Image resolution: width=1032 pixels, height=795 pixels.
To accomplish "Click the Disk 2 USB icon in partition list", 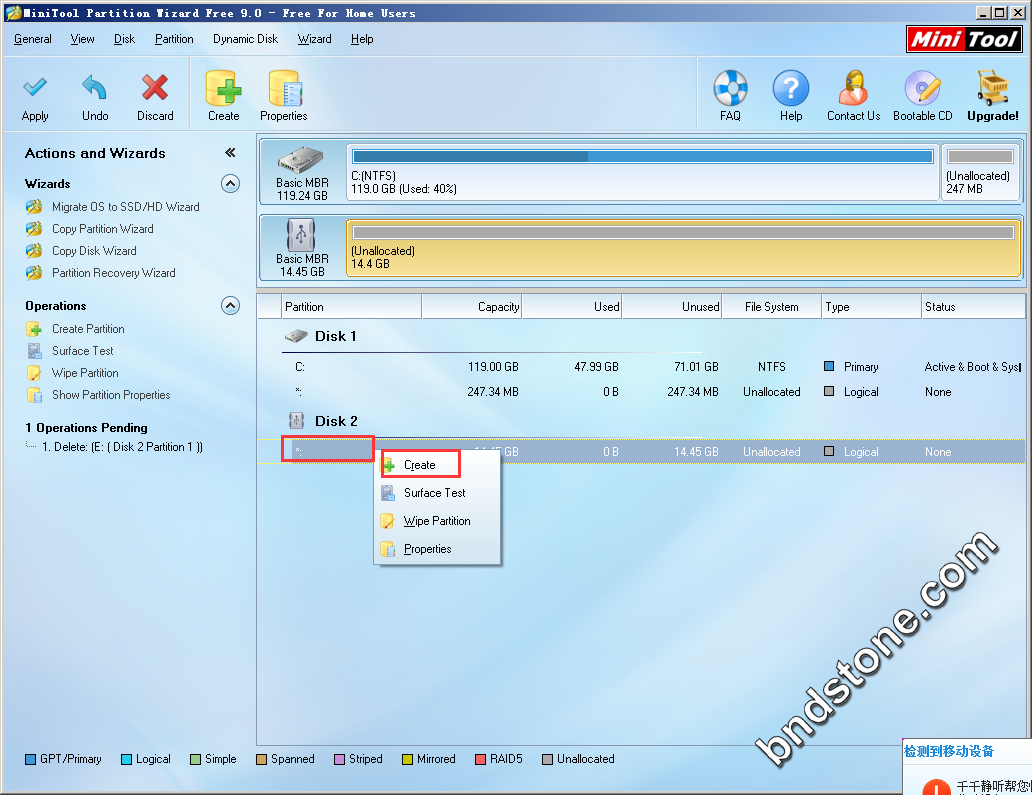I will [297, 421].
